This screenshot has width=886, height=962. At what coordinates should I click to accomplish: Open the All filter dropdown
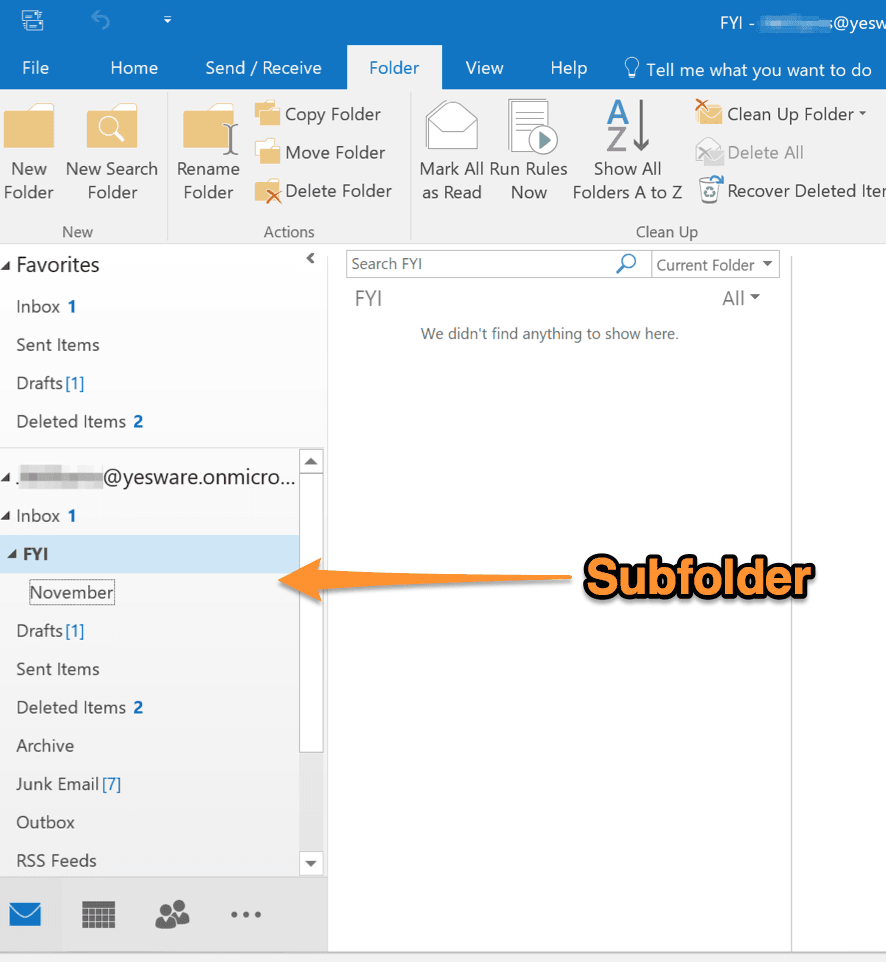741,298
